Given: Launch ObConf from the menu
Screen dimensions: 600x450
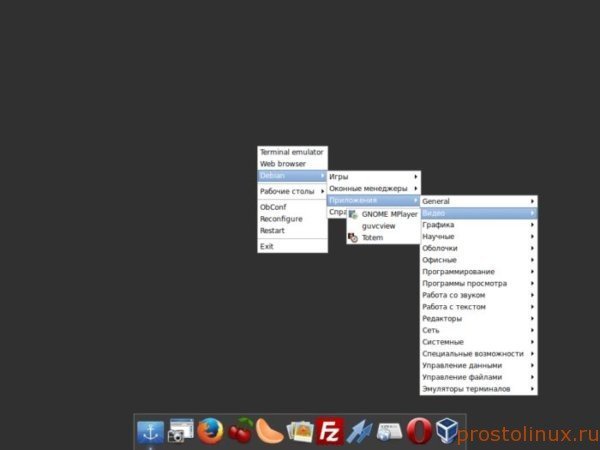Looking at the screenshot, I should point(292,207).
